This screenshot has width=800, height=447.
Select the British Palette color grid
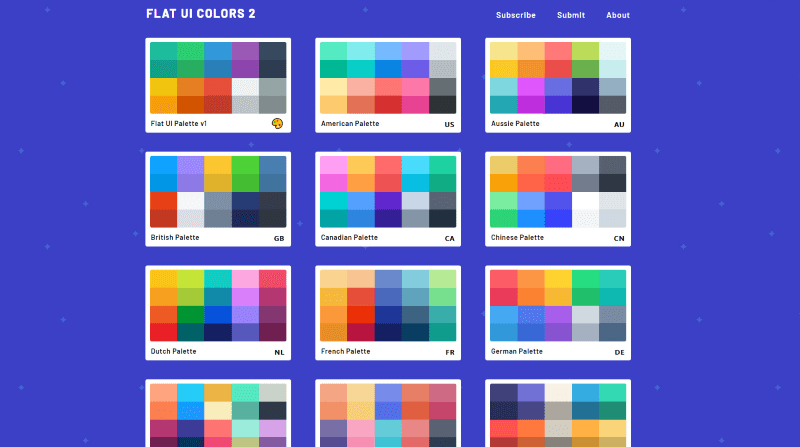point(218,191)
